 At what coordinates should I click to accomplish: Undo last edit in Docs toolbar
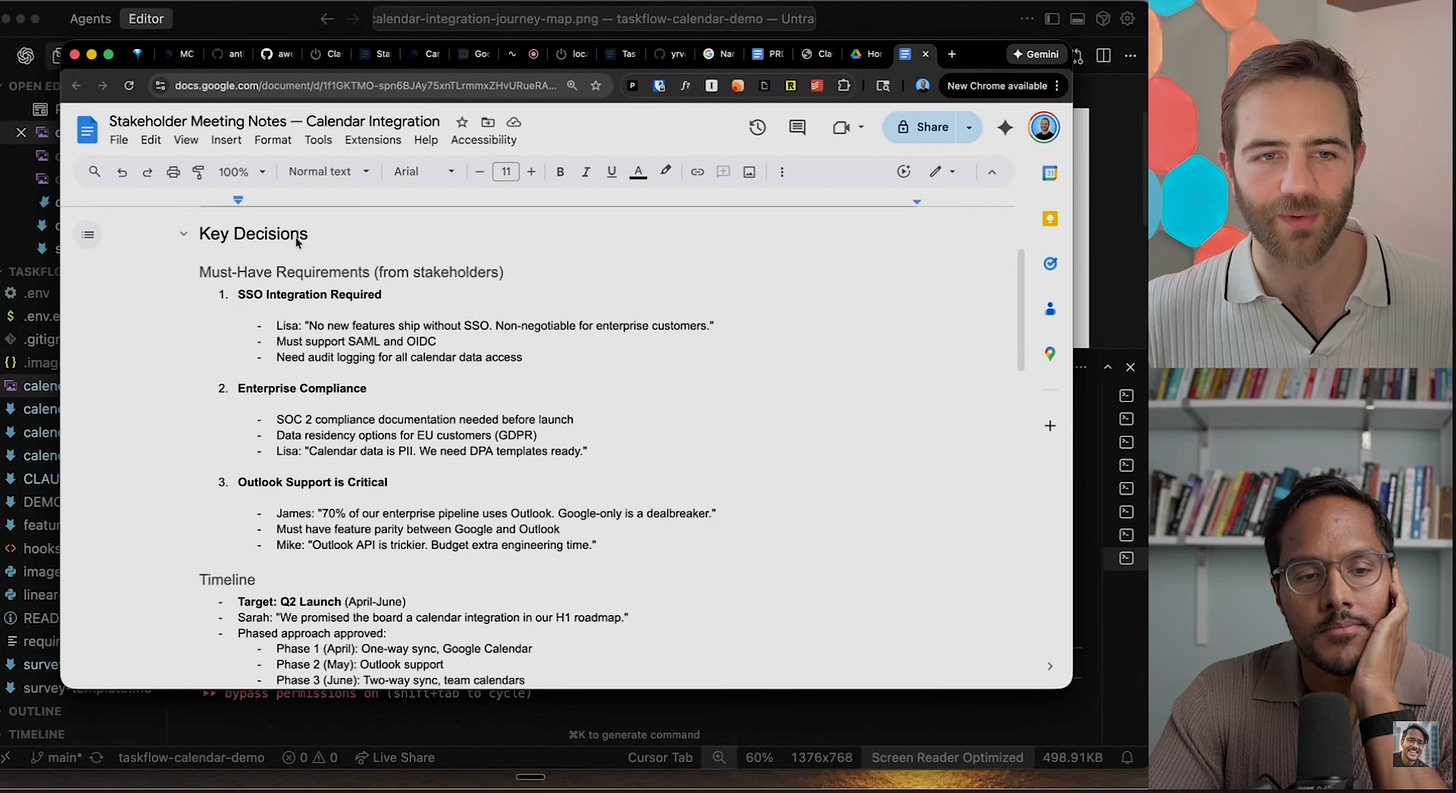[x=122, y=172]
